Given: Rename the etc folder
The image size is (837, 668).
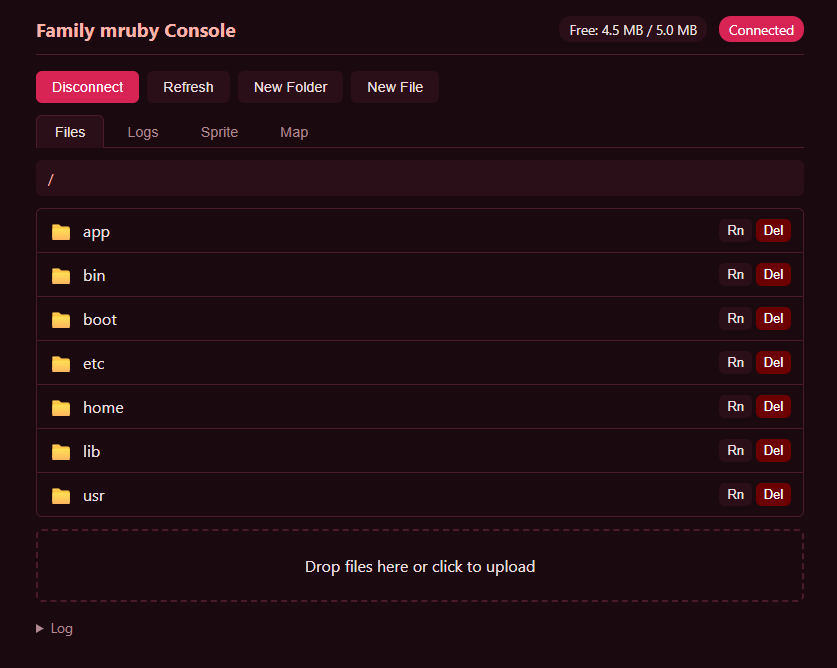Looking at the screenshot, I should click(736, 363).
